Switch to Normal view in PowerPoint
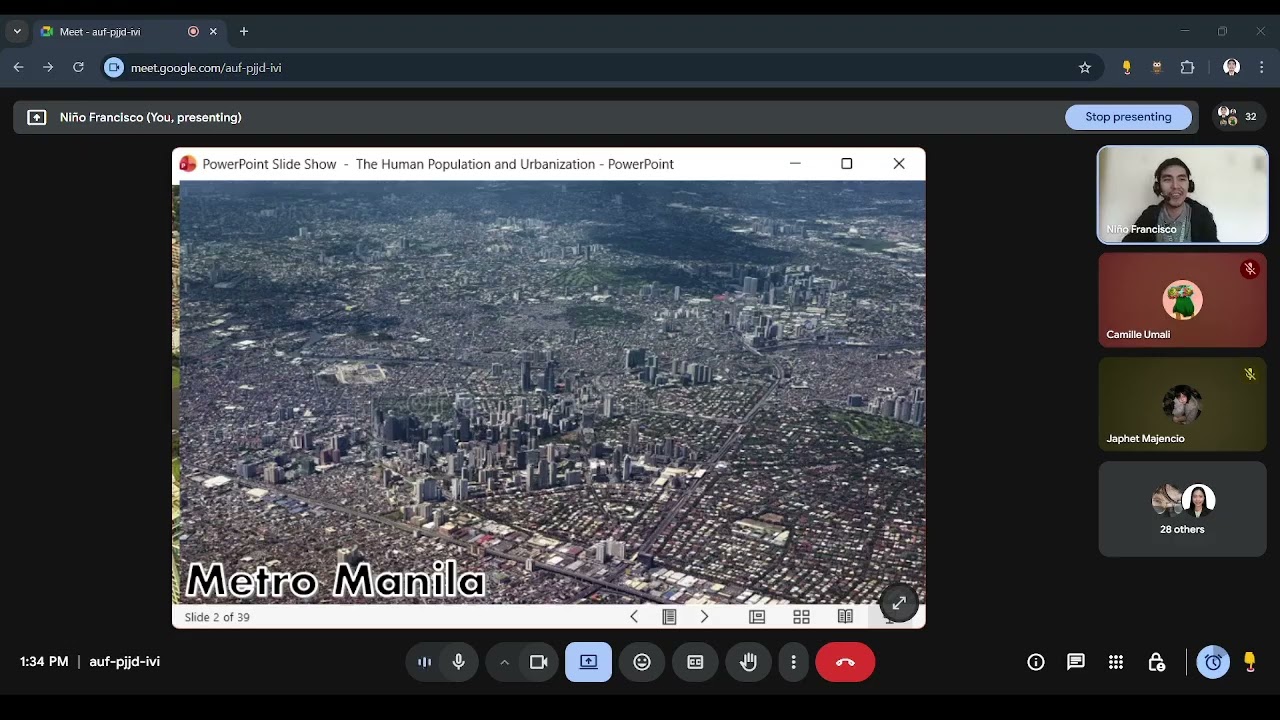This screenshot has width=1280, height=720. (757, 617)
